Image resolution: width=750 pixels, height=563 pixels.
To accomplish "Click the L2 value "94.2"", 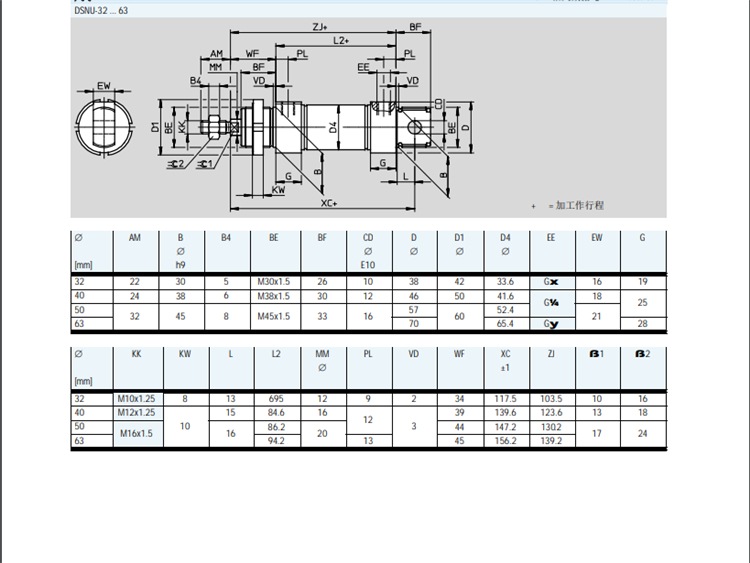I will (276, 441).
